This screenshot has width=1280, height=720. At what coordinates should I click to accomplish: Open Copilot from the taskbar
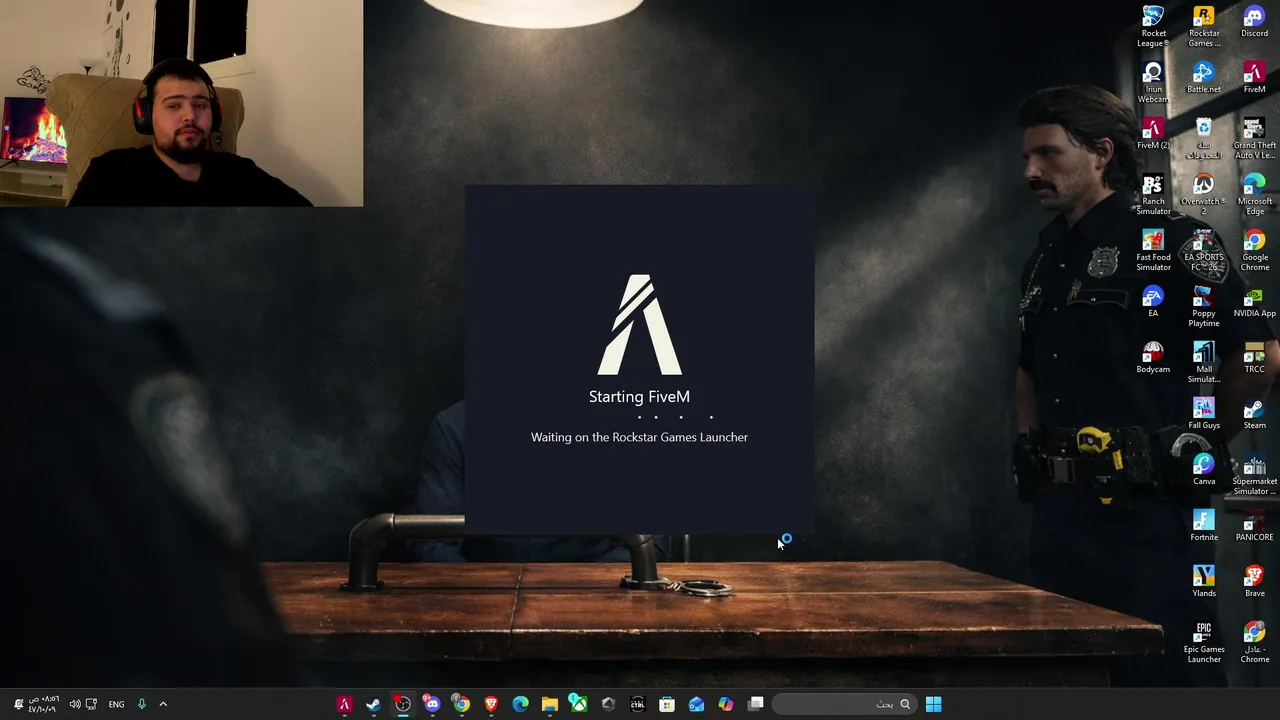tap(725, 704)
